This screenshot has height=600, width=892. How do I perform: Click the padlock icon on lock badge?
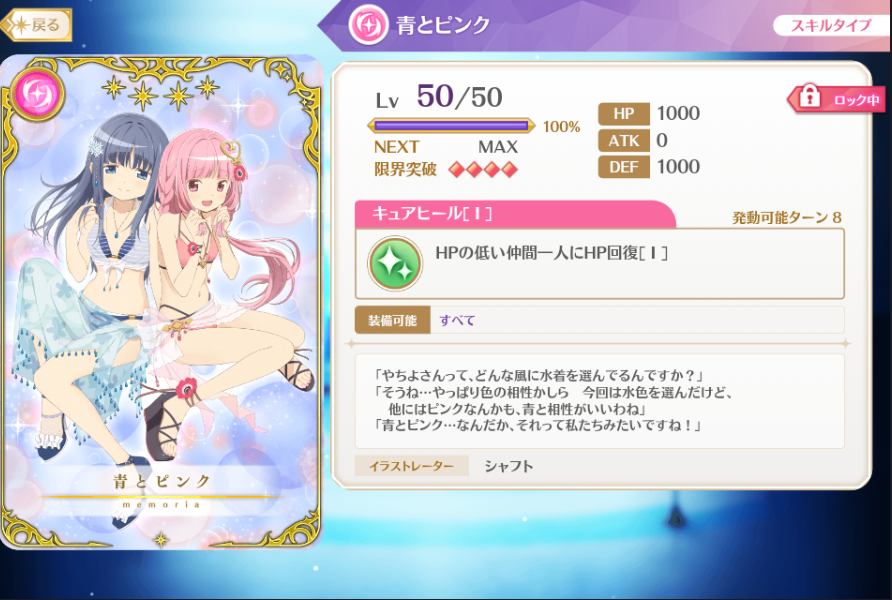pyautogui.click(x=810, y=97)
